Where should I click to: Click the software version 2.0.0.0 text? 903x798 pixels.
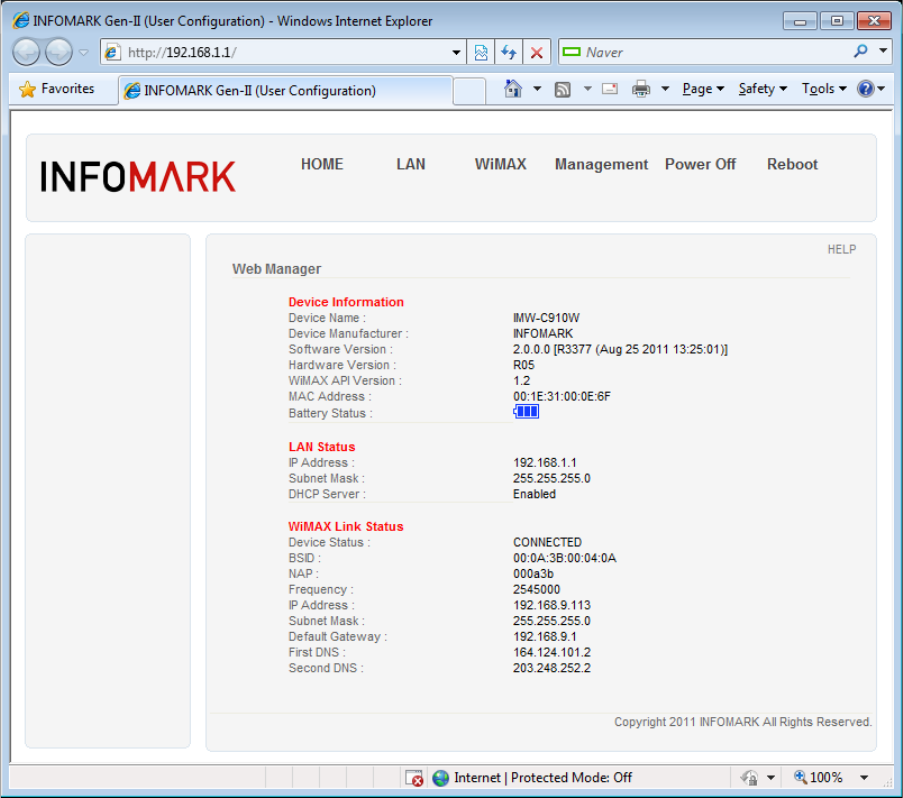click(620, 349)
